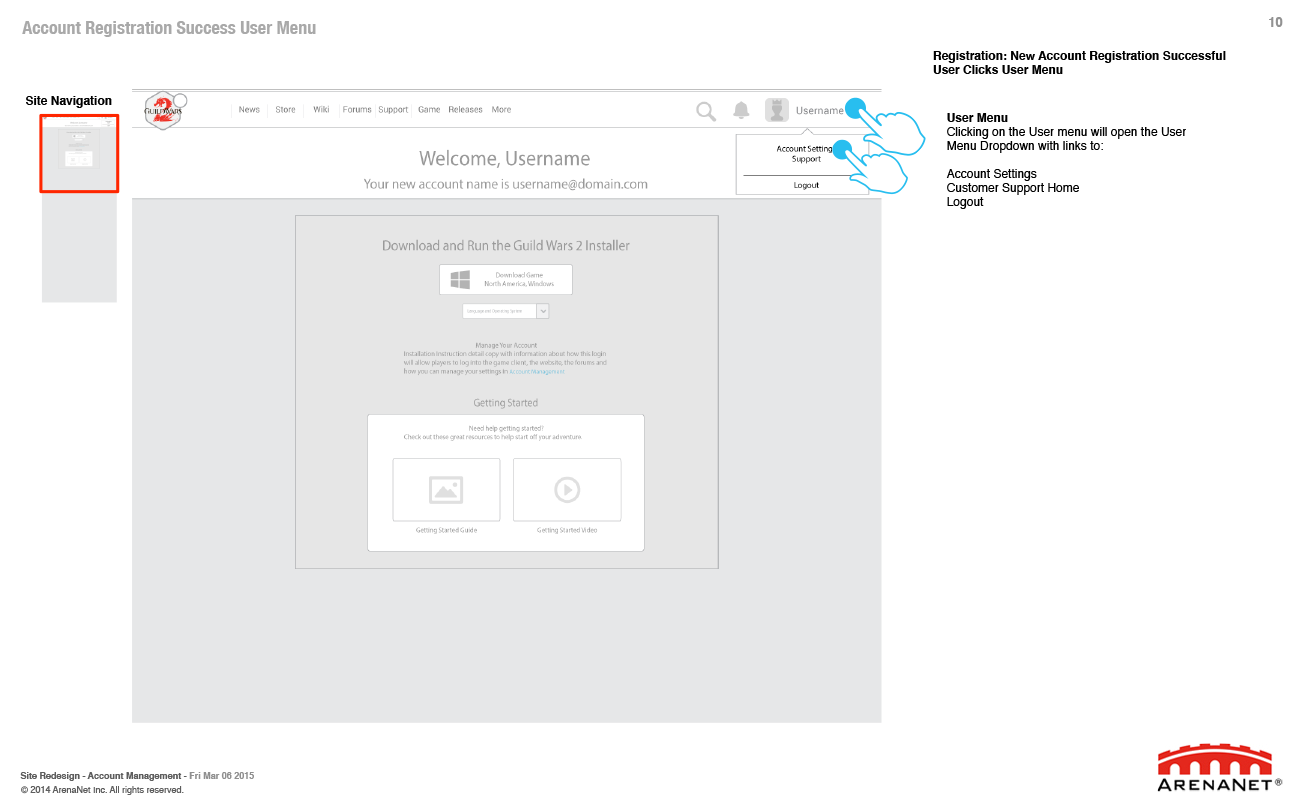Screen dimensions: 1300x812
Task: Click the Welcome, Username heading
Action: [x=505, y=158]
